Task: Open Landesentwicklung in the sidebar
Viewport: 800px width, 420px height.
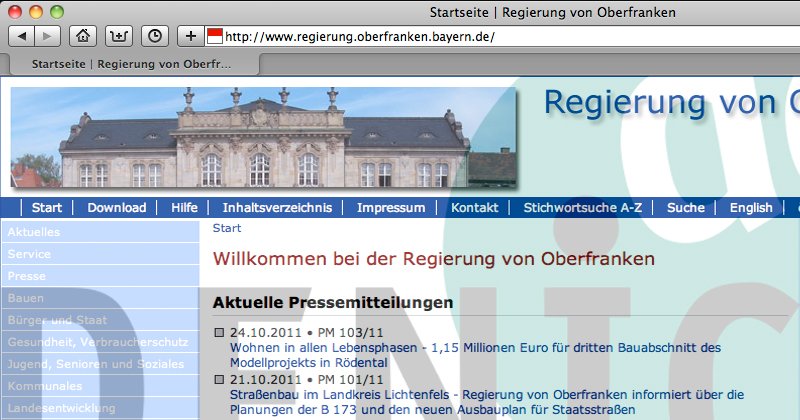Action: tap(100, 407)
